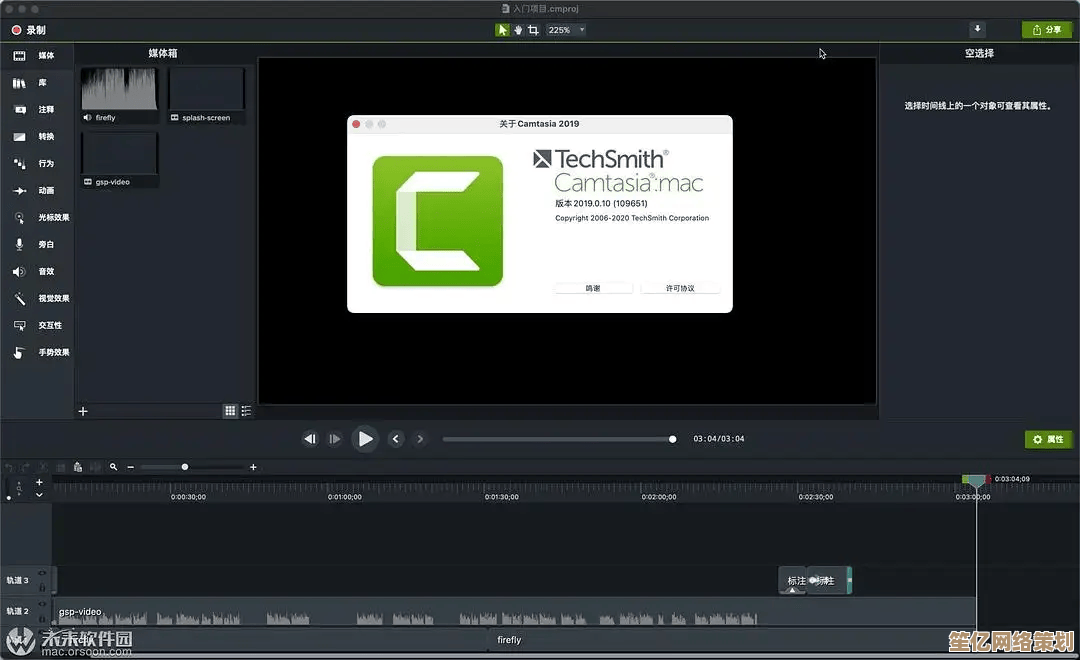Click the paste icon in timeline toolbar
This screenshot has width=1080, height=660.
click(78, 467)
